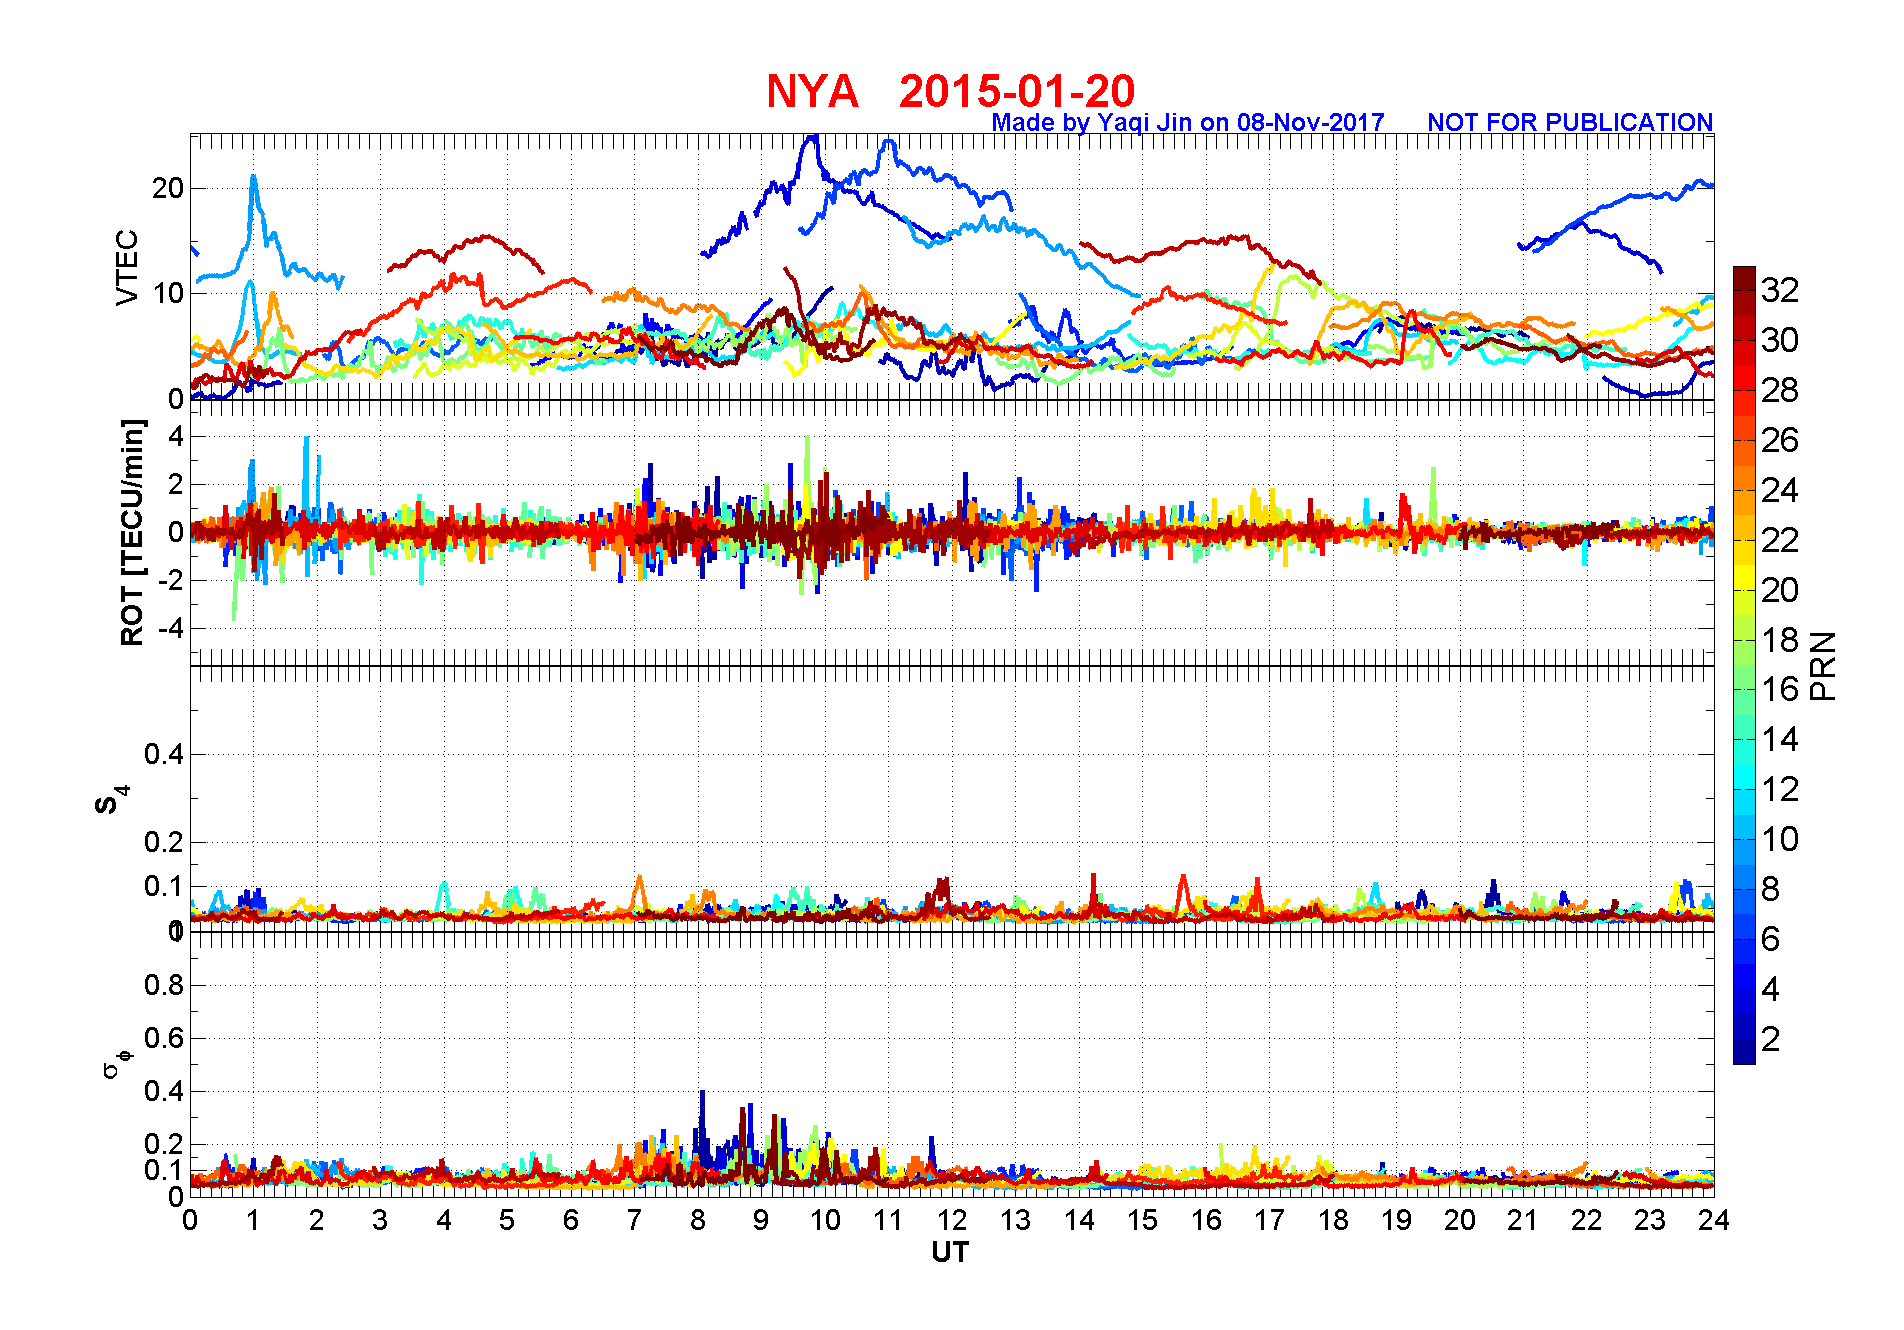Image resolution: width=1904 pixels, height=1330 pixels.
Task: Click x-axis tick label 18
Action: coord(1333,1220)
